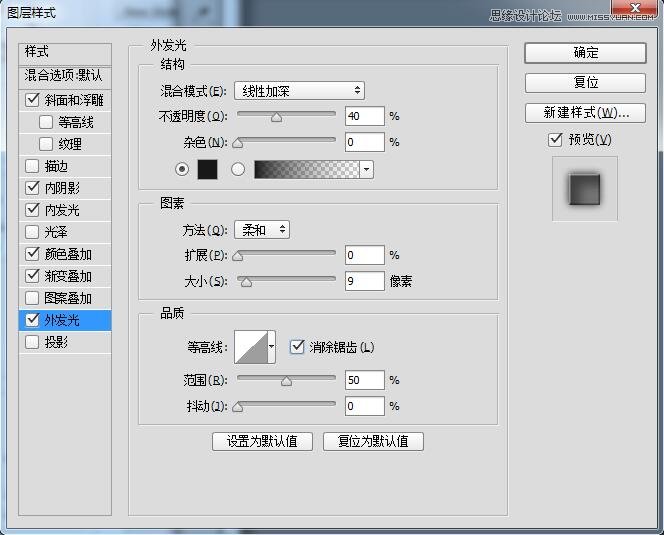
Task: Click the style preview thumbnail
Action: click(x=585, y=188)
